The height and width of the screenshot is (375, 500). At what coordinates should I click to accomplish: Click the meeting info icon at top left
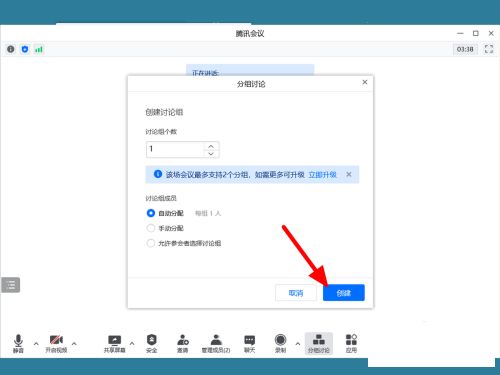tap(11, 49)
